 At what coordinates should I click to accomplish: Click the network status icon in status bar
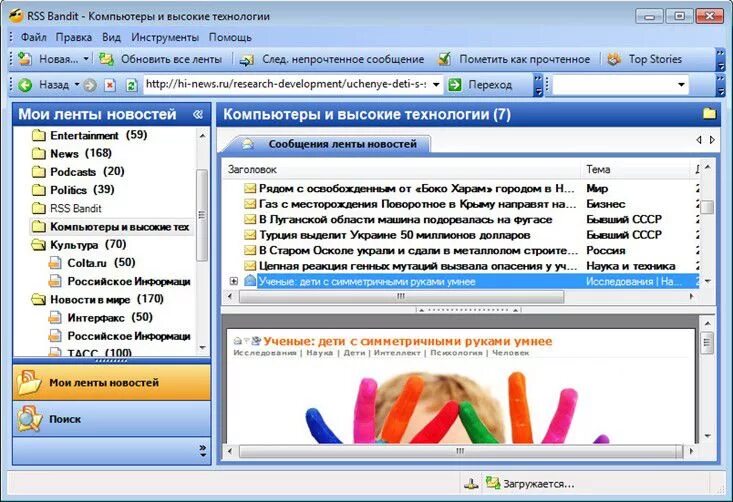(x=471, y=483)
